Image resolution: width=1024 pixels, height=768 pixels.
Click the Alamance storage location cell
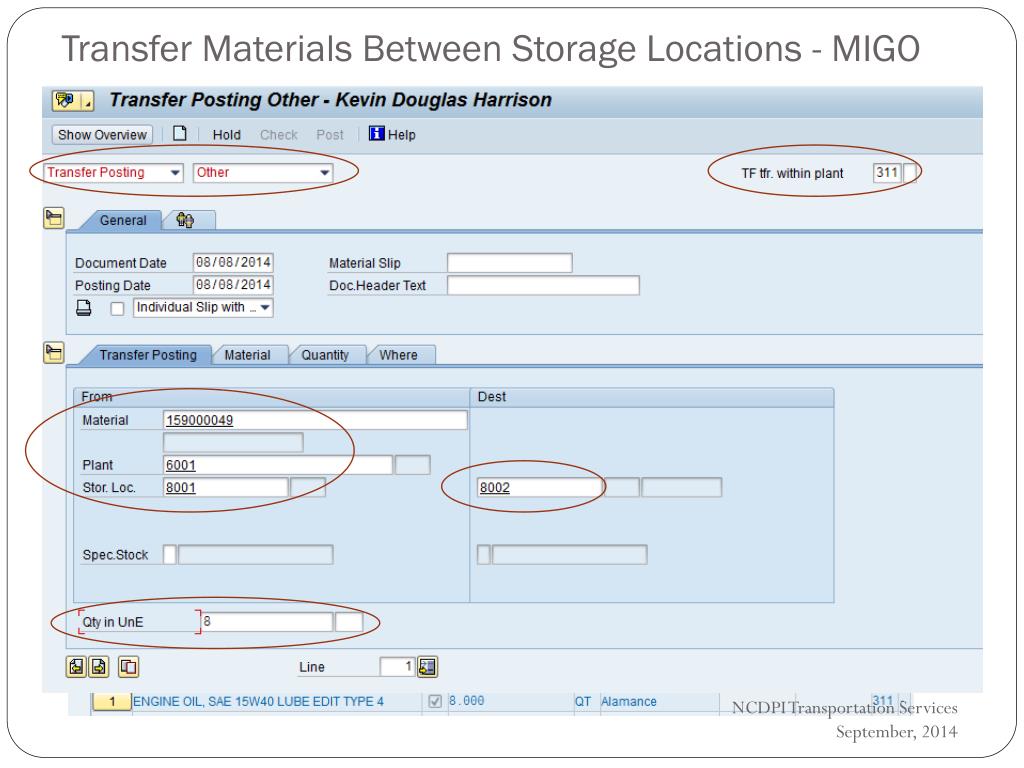[628, 701]
